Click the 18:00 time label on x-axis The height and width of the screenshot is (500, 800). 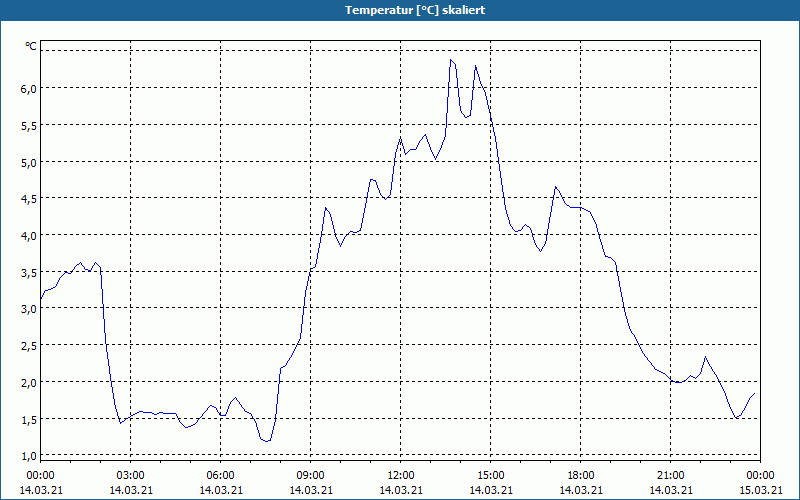point(581,476)
